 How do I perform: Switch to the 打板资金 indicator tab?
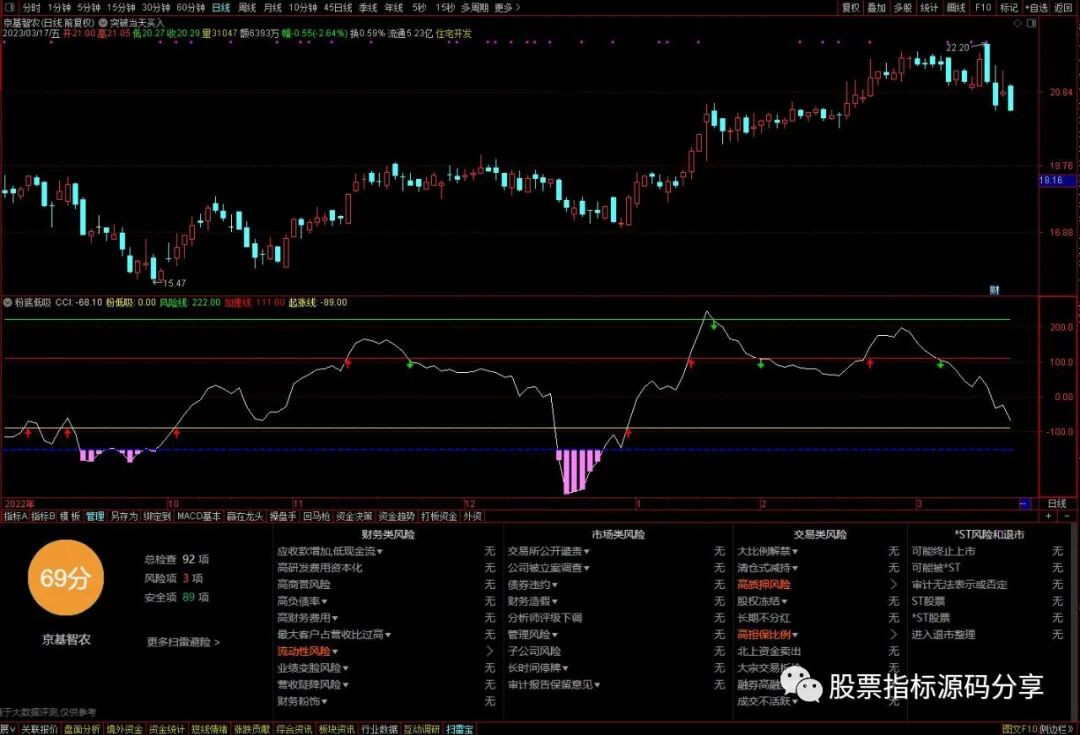[439, 516]
